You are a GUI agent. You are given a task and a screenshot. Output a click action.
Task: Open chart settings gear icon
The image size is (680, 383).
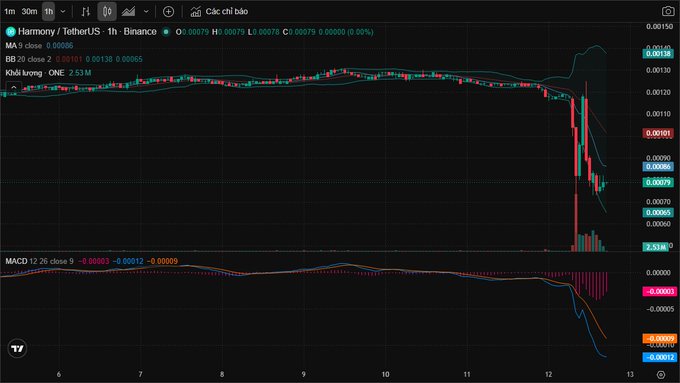660,374
